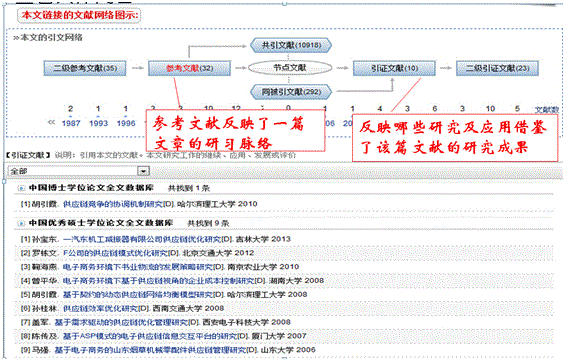Select year 1987 on the timeline
The width and height of the screenshot is (565, 361).
(71, 123)
